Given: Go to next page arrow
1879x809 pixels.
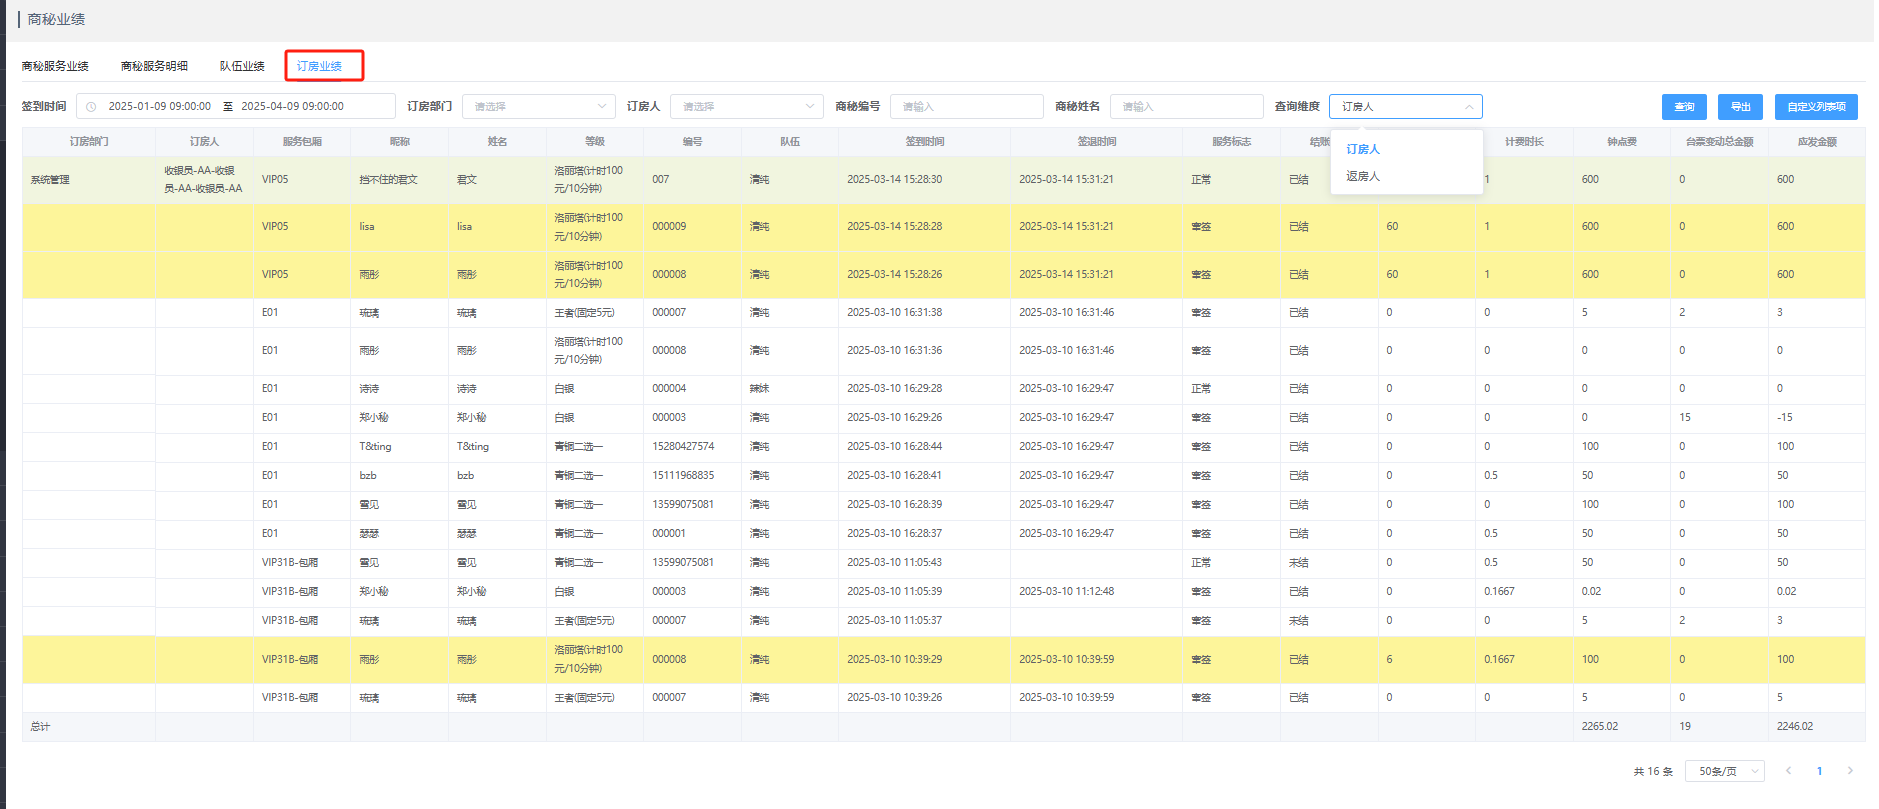Looking at the screenshot, I should (x=1850, y=771).
